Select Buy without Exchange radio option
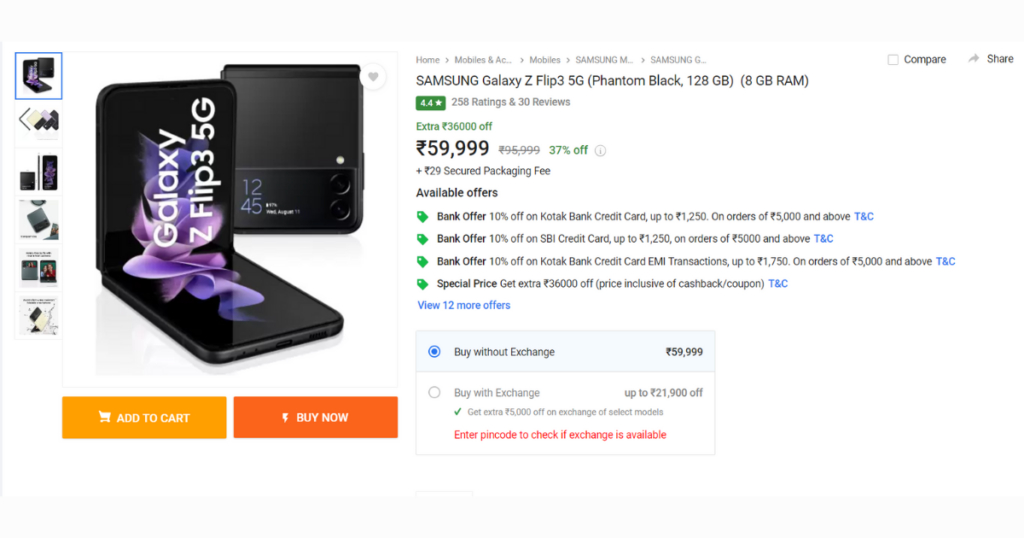The image size is (1024, 538). pyautogui.click(x=434, y=351)
